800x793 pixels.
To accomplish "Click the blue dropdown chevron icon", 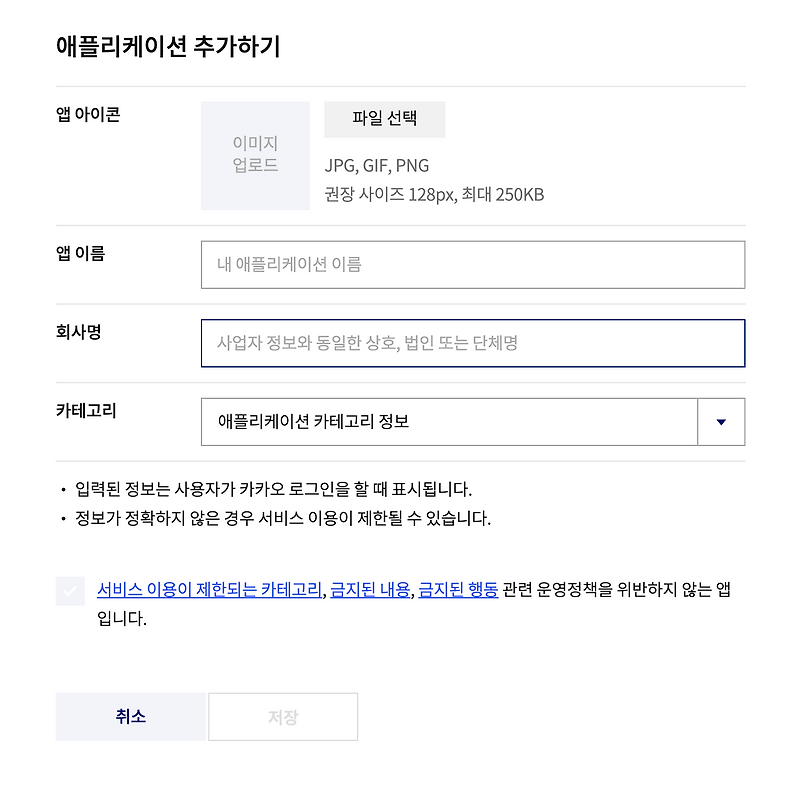I will pyautogui.click(x=720, y=421).
